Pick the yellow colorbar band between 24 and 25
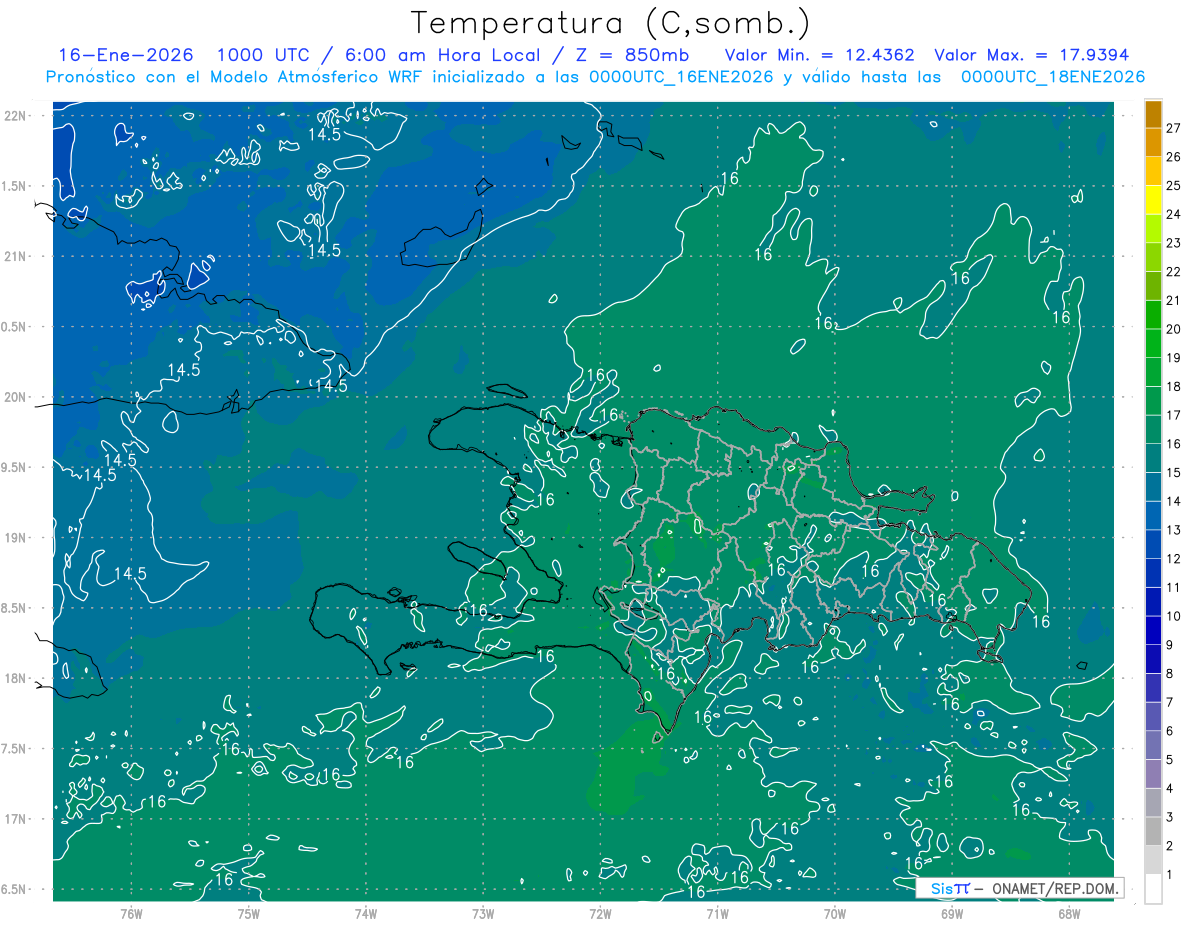 pos(1153,200)
